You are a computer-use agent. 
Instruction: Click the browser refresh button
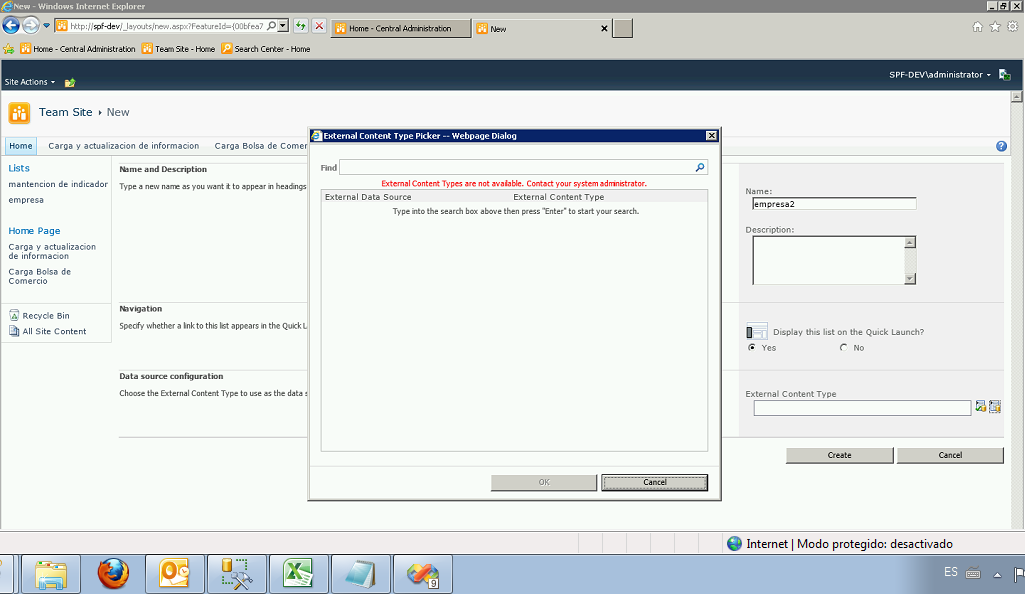(300, 27)
